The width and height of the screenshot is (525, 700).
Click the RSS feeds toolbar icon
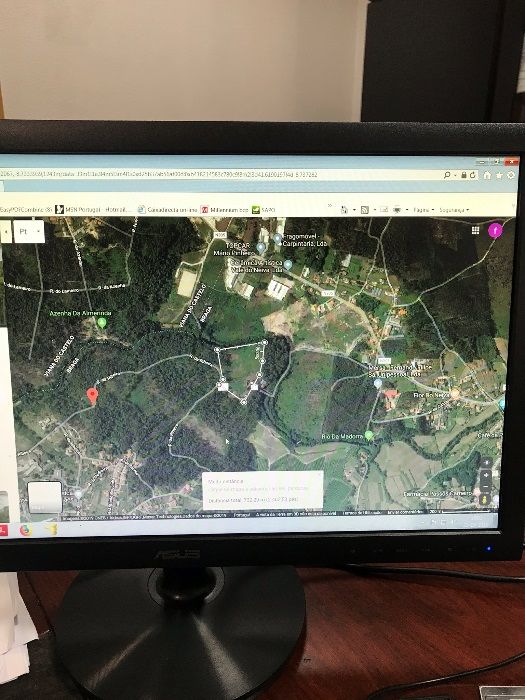click(365, 210)
